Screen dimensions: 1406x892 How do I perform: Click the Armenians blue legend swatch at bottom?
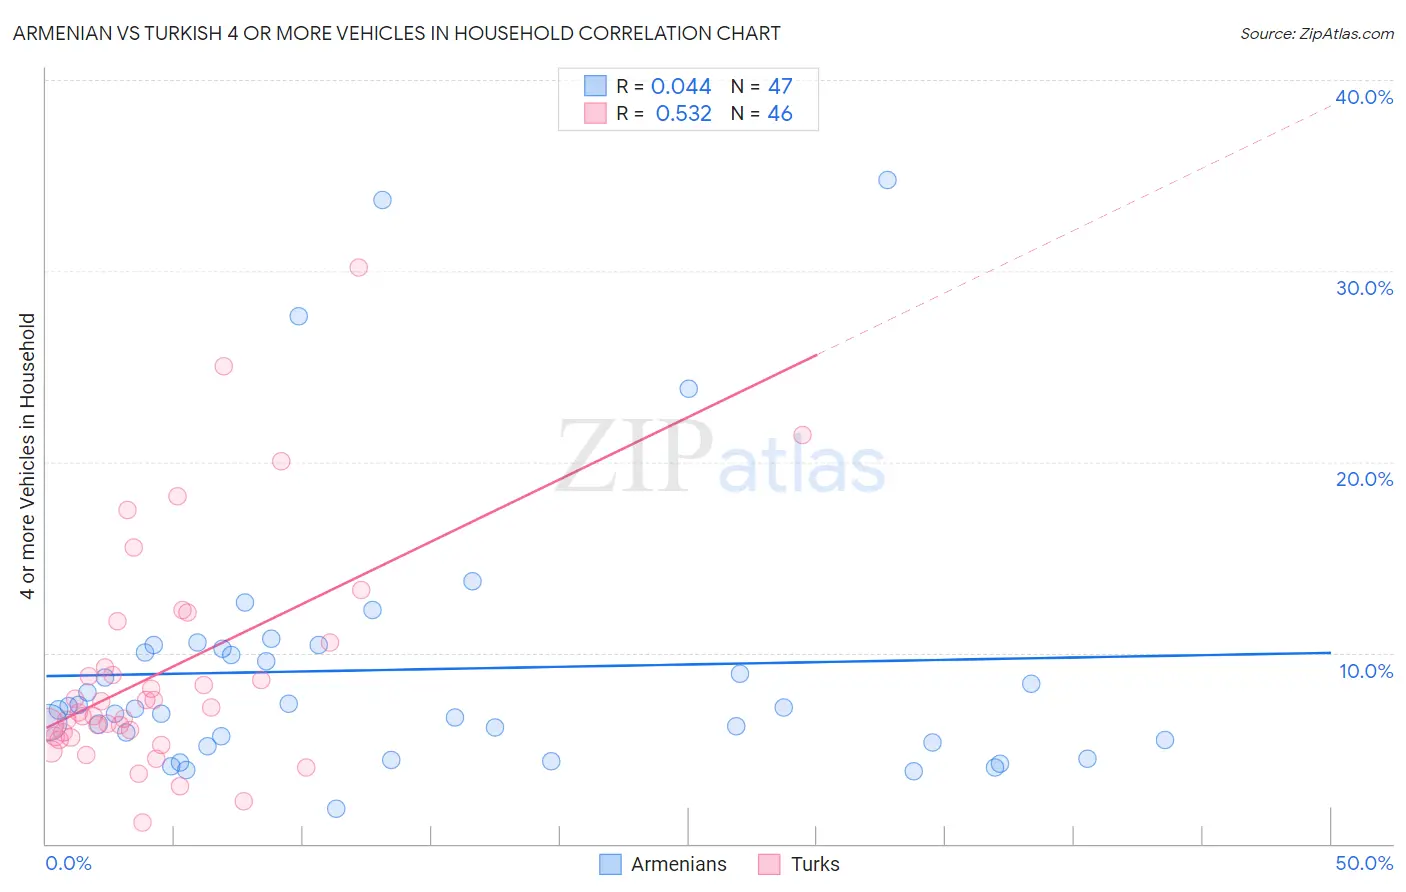pyautogui.click(x=610, y=864)
